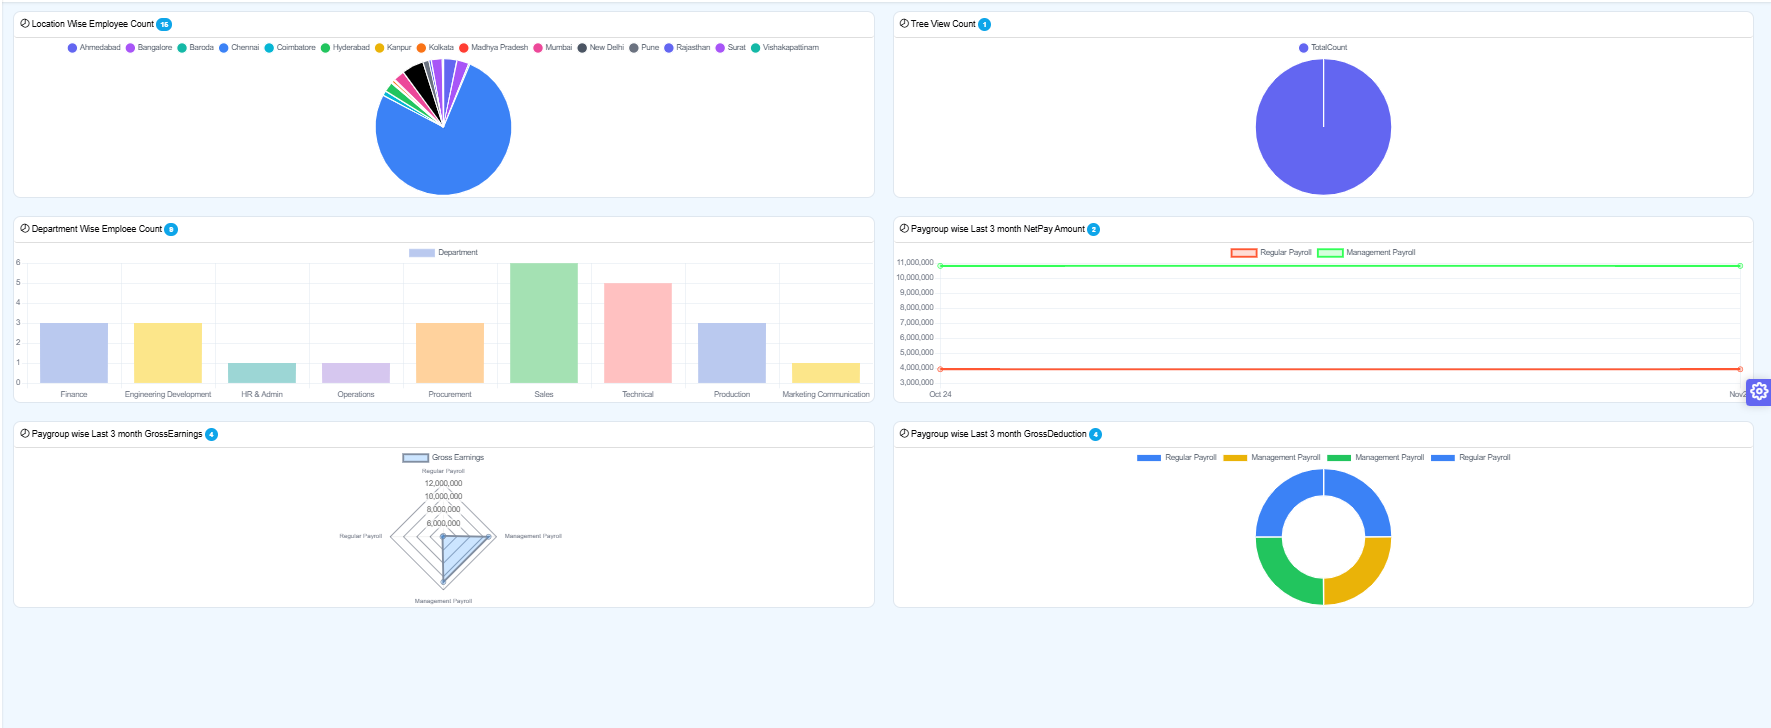Click the Sales bar in the department chart
Screen dimensions: 1771x728
(x=543, y=322)
